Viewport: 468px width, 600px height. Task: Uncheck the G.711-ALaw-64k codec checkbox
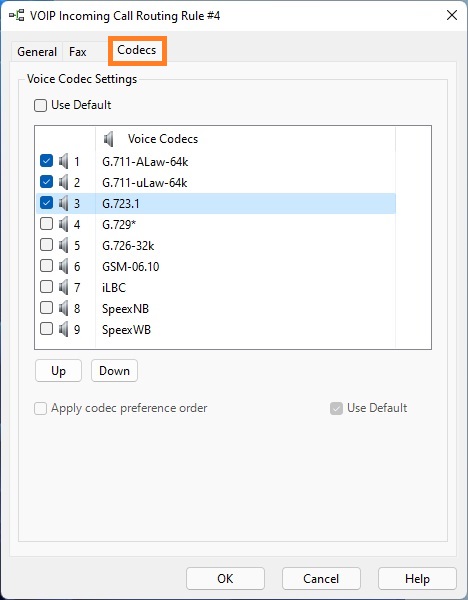pos(46,161)
